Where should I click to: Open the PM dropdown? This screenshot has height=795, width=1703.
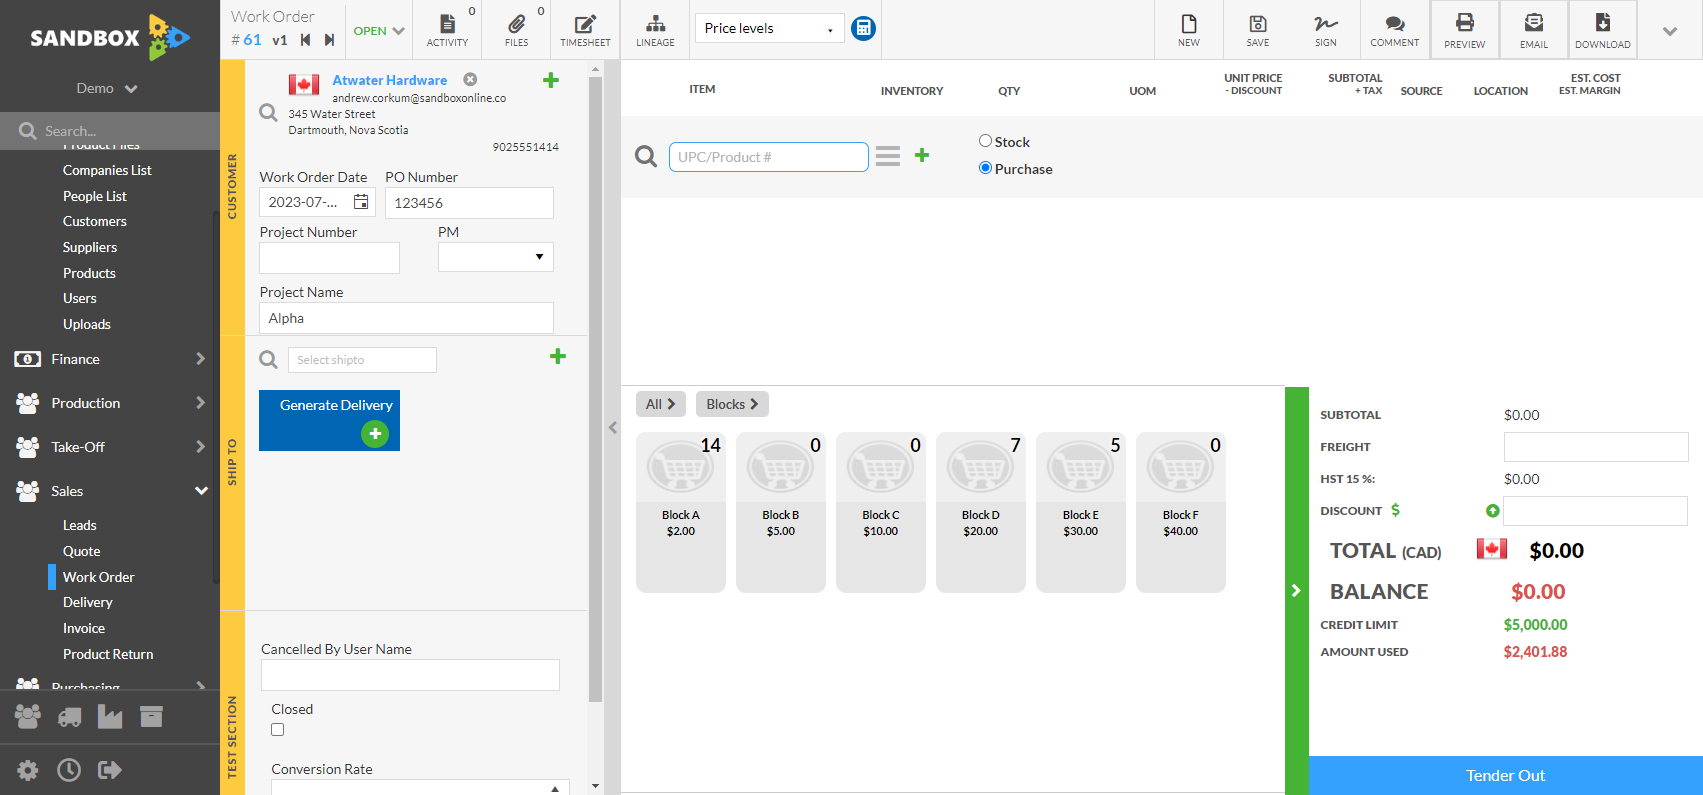[x=495, y=257]
